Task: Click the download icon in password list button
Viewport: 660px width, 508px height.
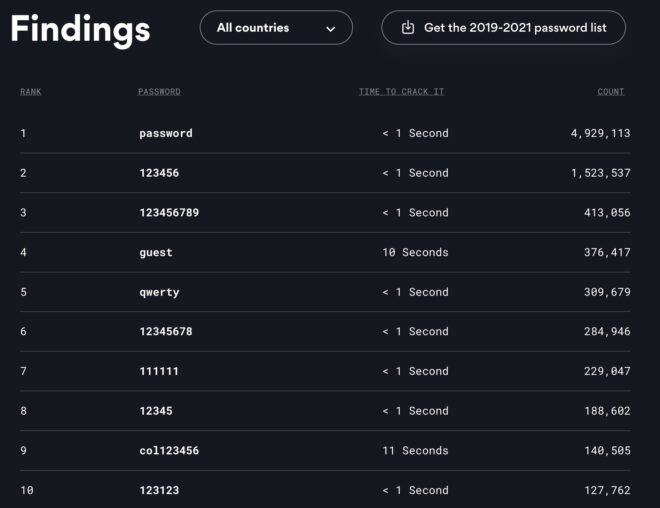Action: [x=408, y=28]
